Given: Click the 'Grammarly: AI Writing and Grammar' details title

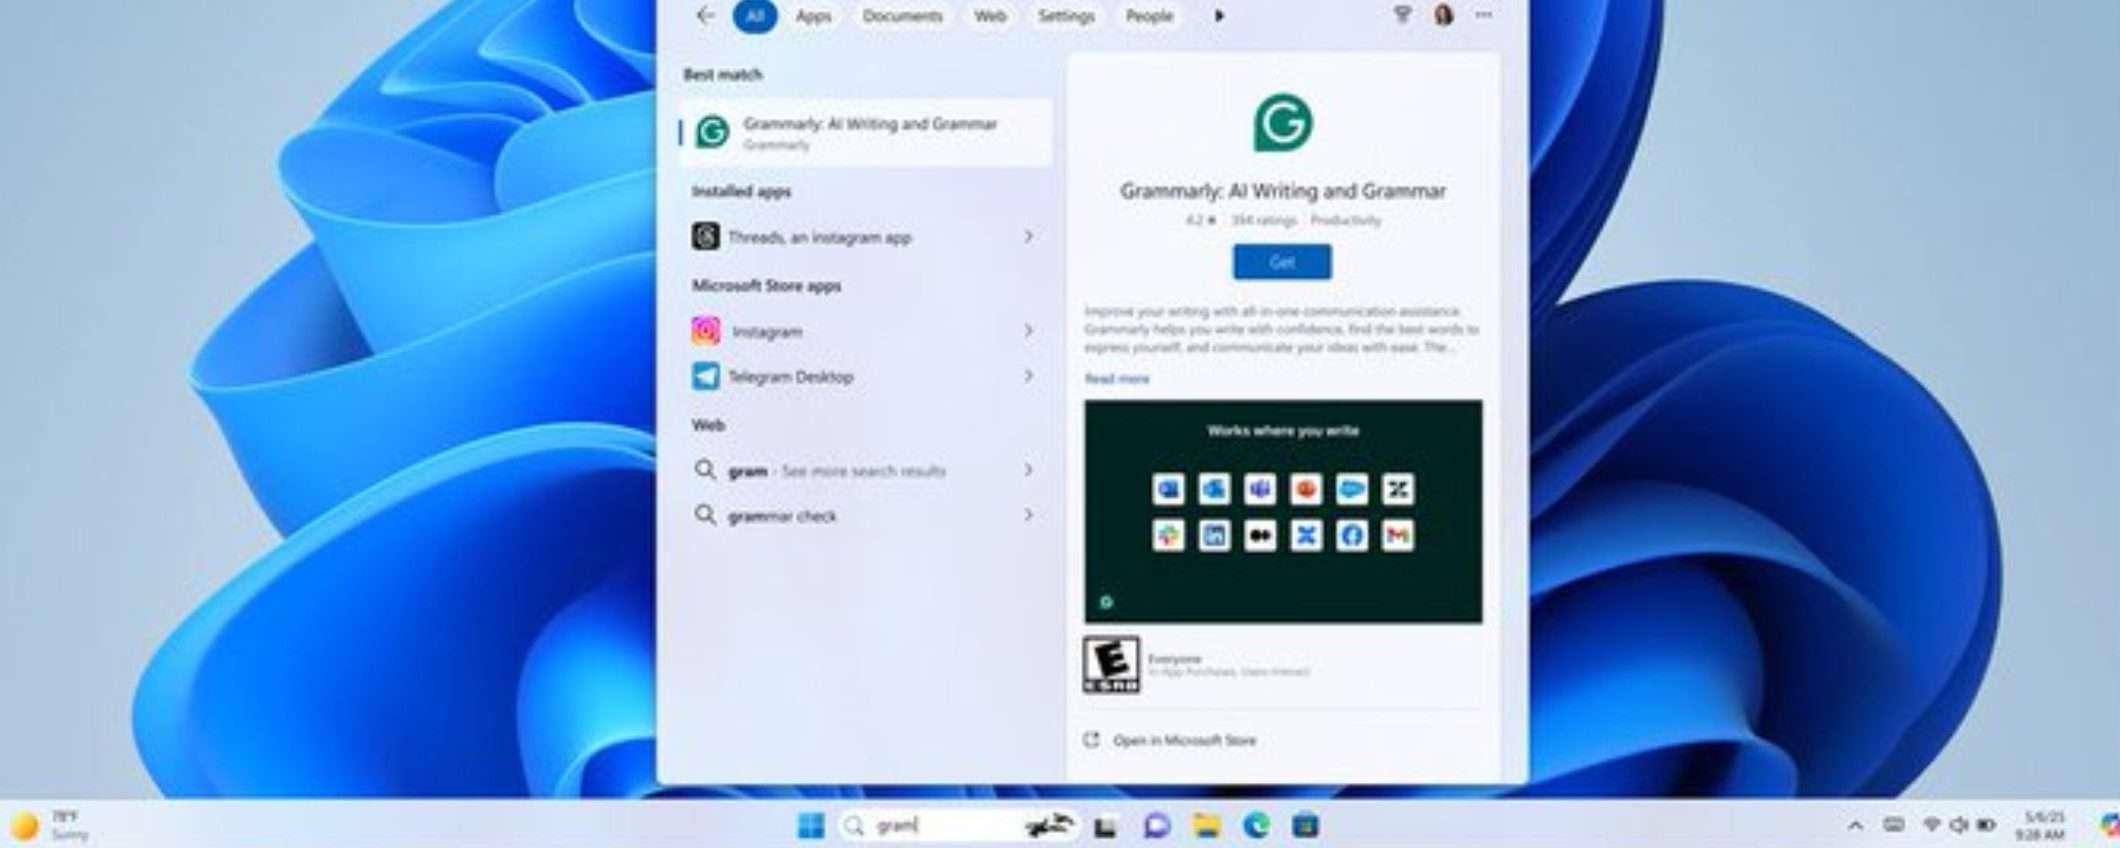Looking at the screenshot, I should (x=1283, y=191).
